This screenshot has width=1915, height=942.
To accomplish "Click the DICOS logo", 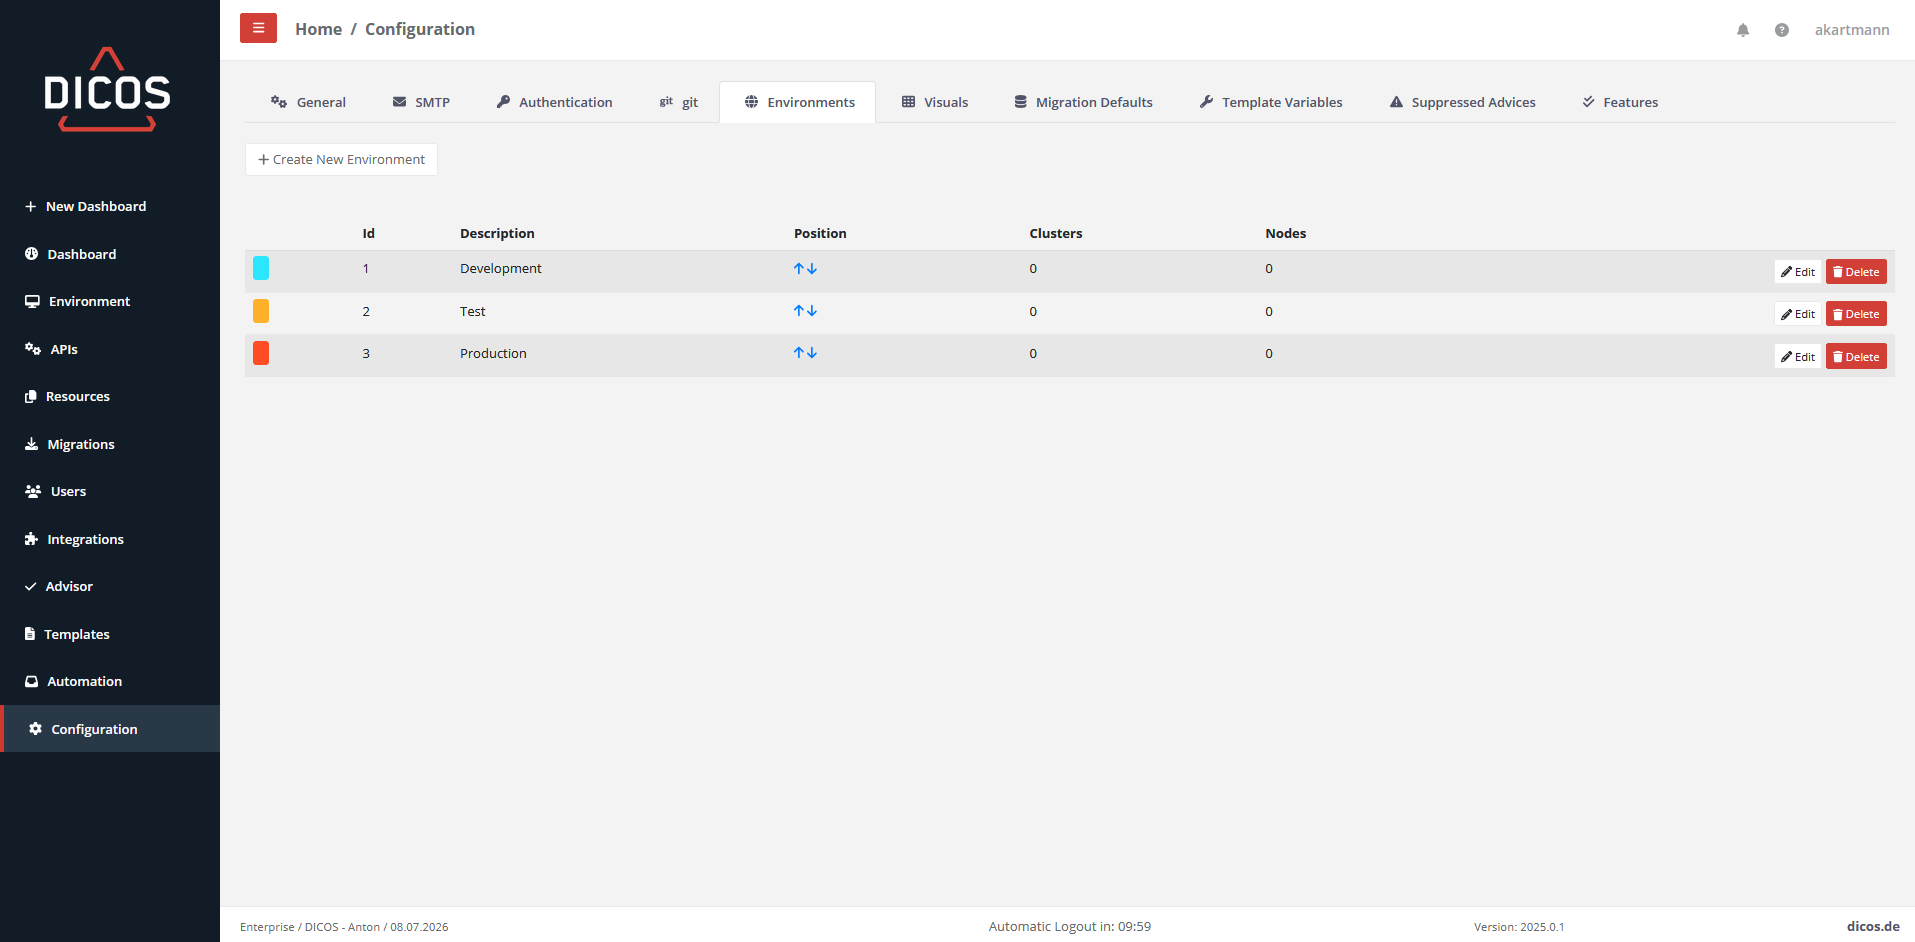I will [x=108, y=90].
